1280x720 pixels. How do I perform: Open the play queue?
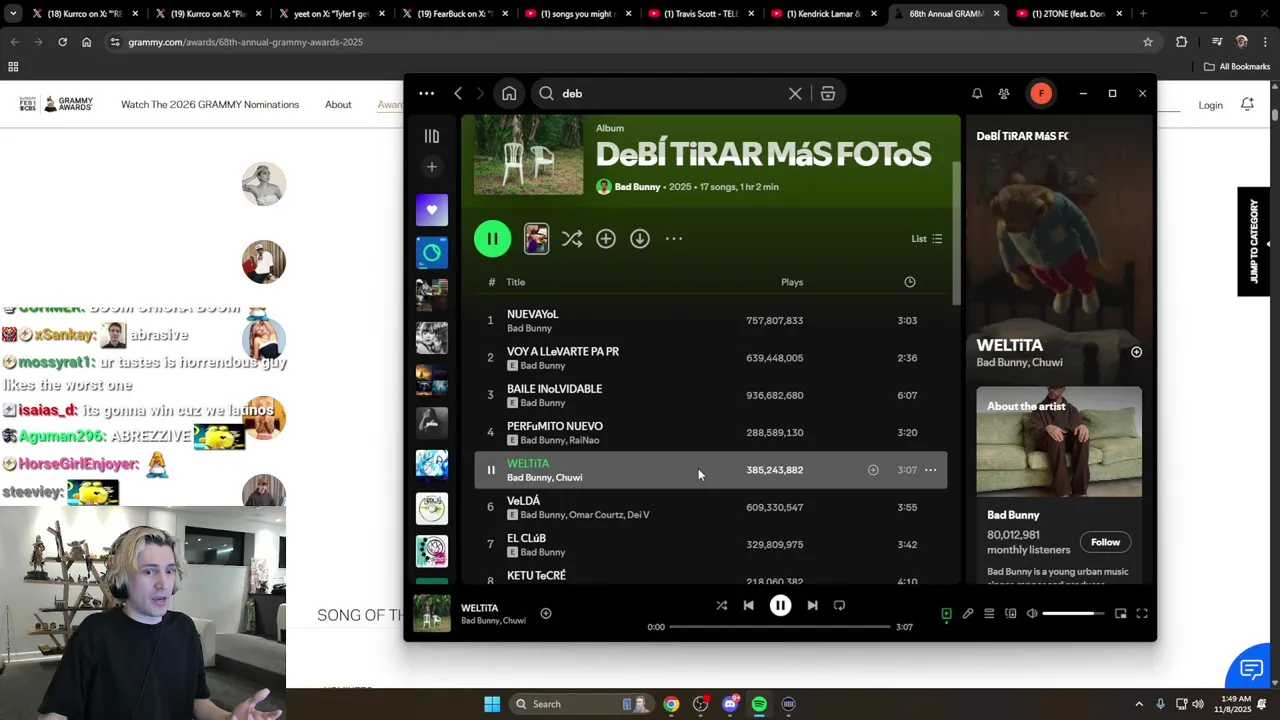coord(989,614)
